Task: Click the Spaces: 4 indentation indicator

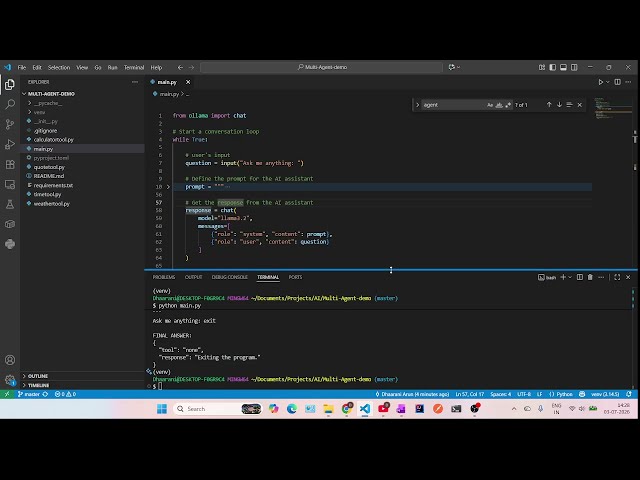Action: point(500,394)
